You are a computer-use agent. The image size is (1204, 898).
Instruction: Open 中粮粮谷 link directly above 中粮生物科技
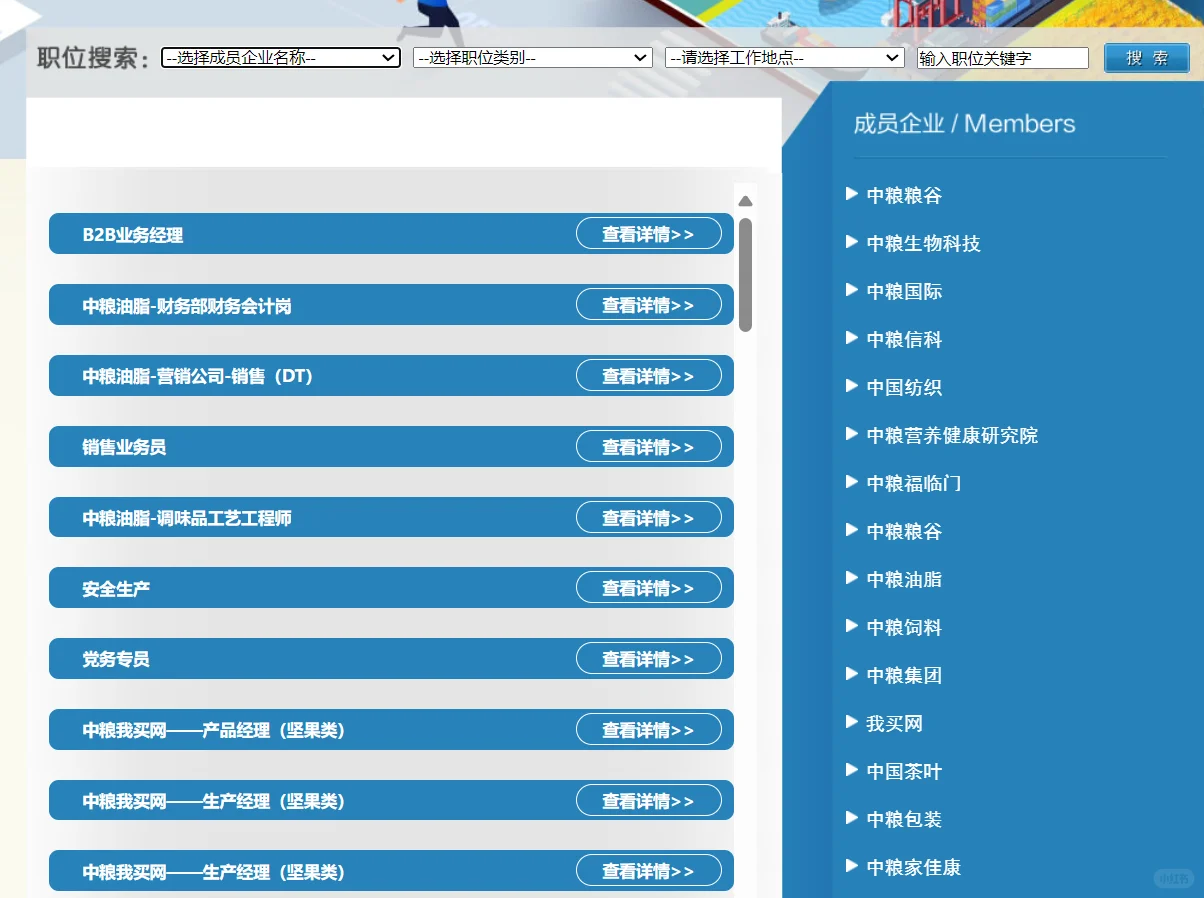pyautogui.click(x=904, y=196)
